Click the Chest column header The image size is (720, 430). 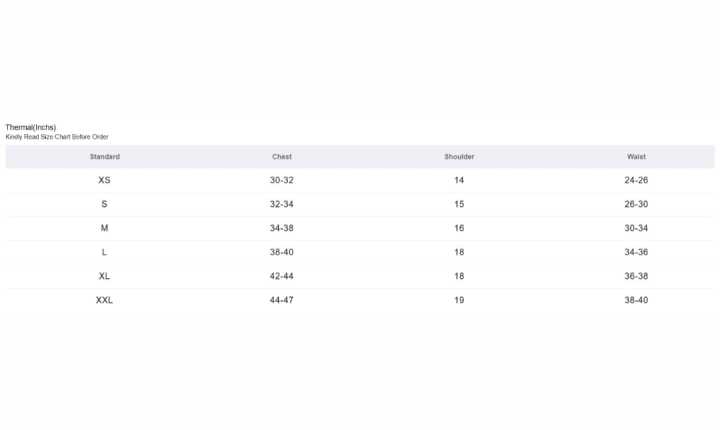click(x=282, y=157)
